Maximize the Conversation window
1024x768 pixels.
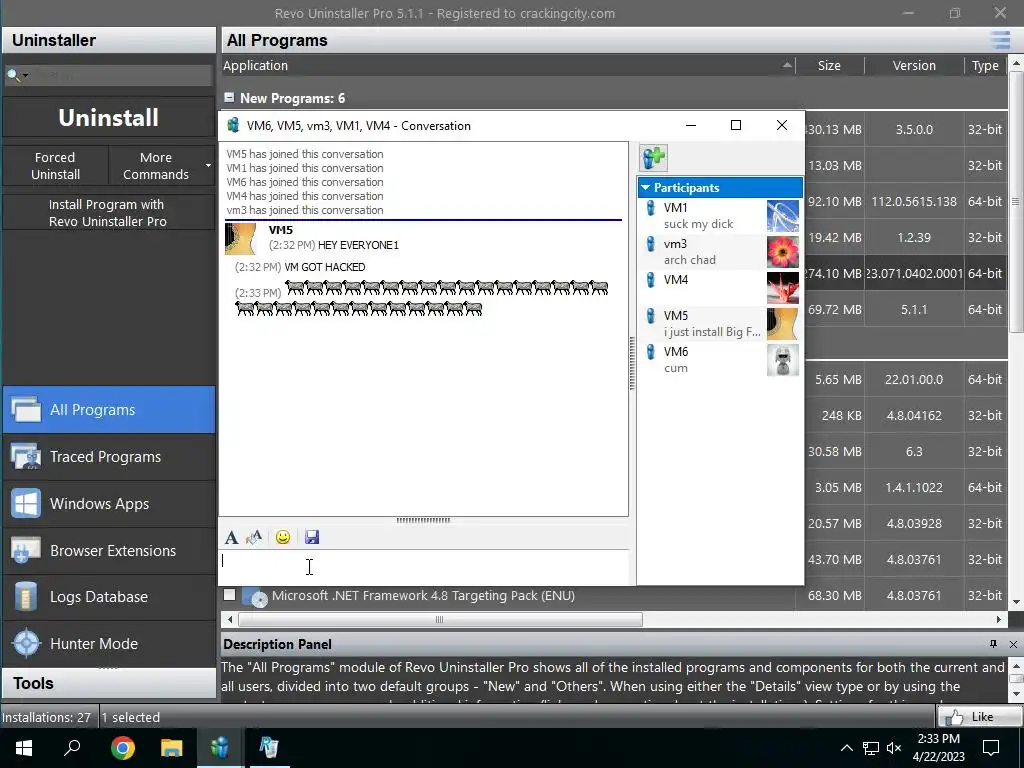pyautogui.click(x=735, y=125)
